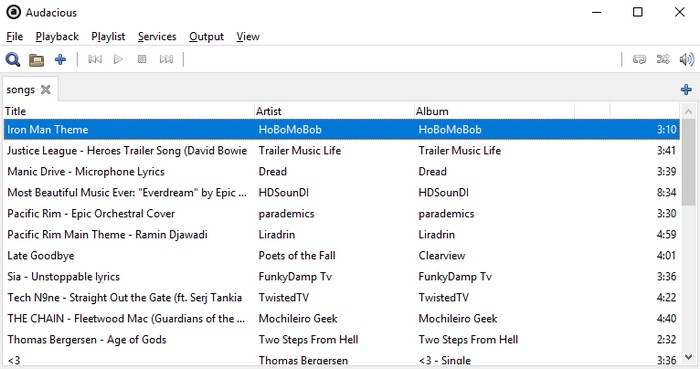
Task: Click album Clearview
Action: tap(442, 256)
